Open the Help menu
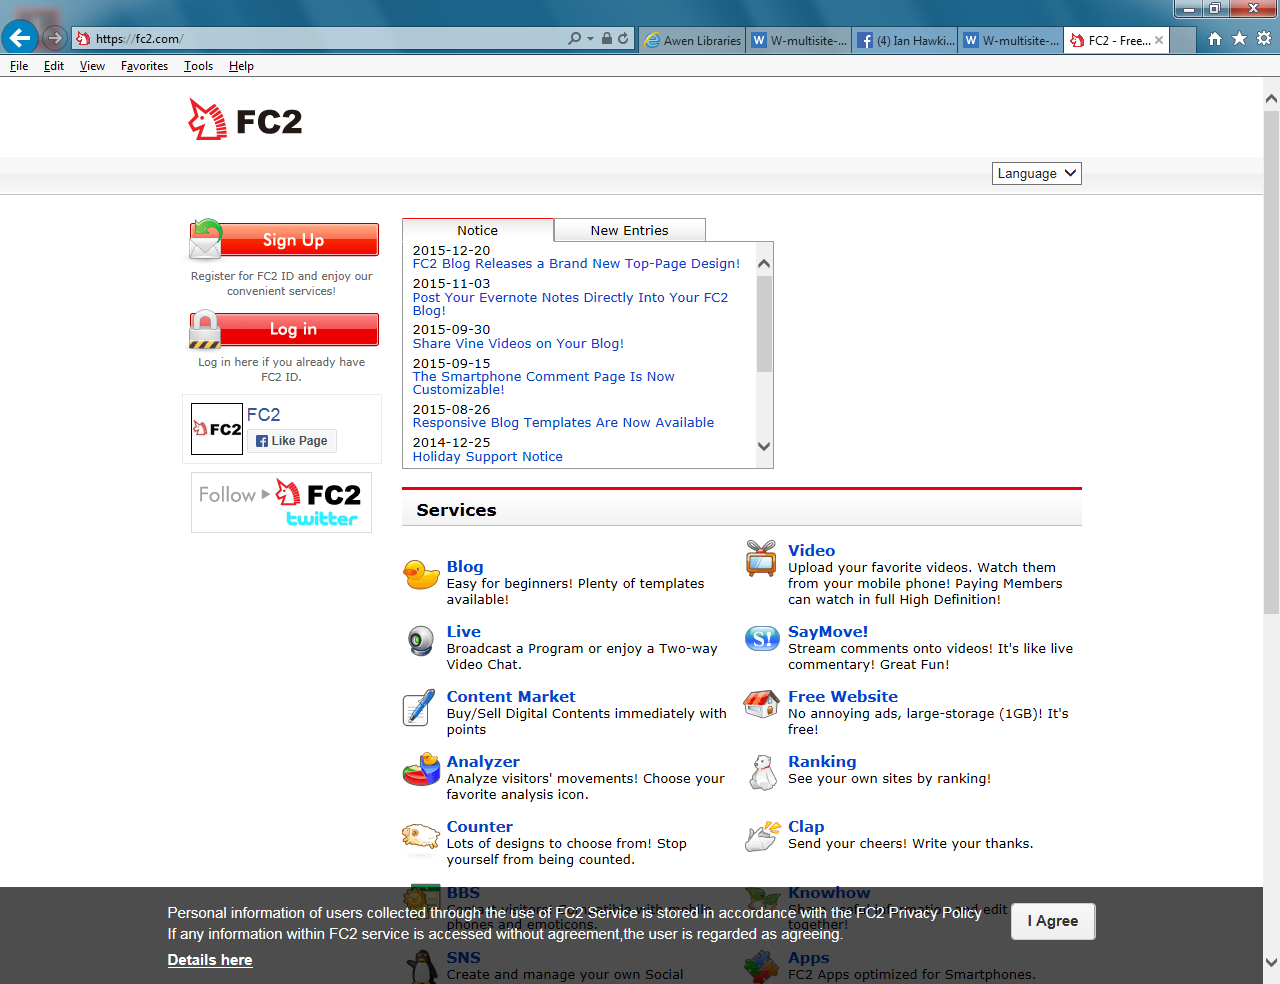1280x984 pixels. click(x=241, y=66)
